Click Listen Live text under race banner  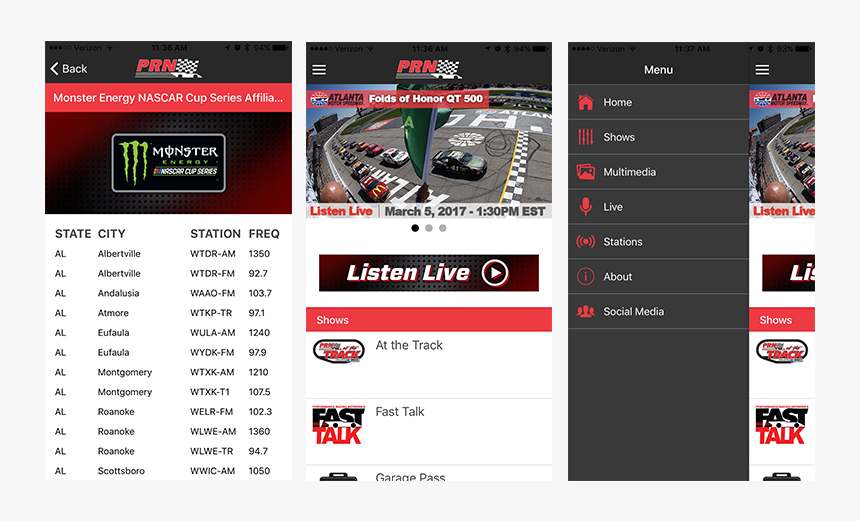[341, 211]
